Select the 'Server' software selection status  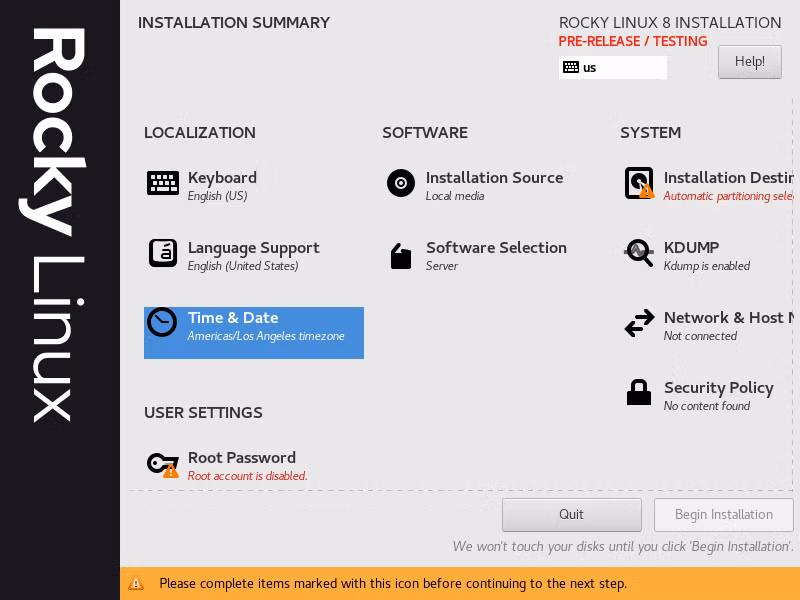pyautogui.click(x=442, y=266)
